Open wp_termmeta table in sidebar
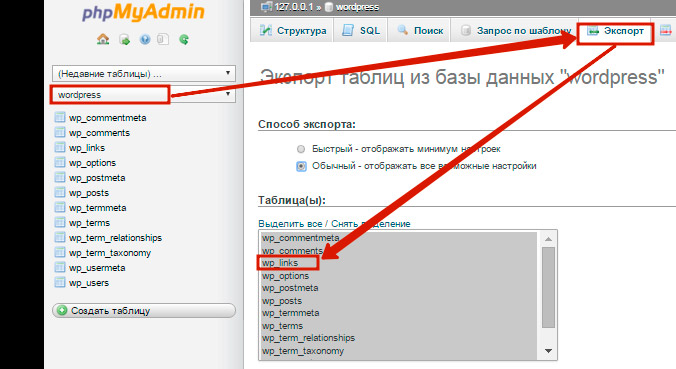The width and height of the screenshot is (676, 369). tap(97, 208)
